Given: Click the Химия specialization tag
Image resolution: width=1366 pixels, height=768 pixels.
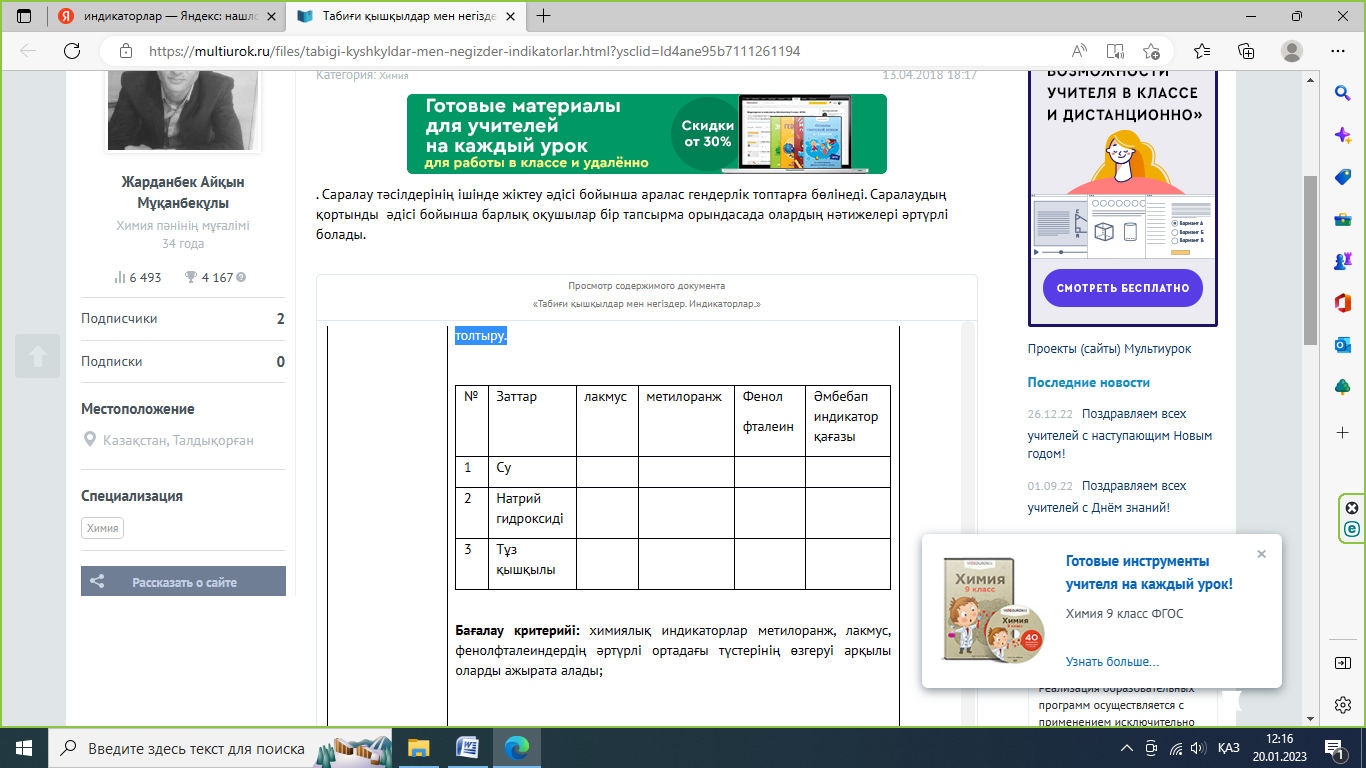Looking at the screenshot, I should click(102, 529).
